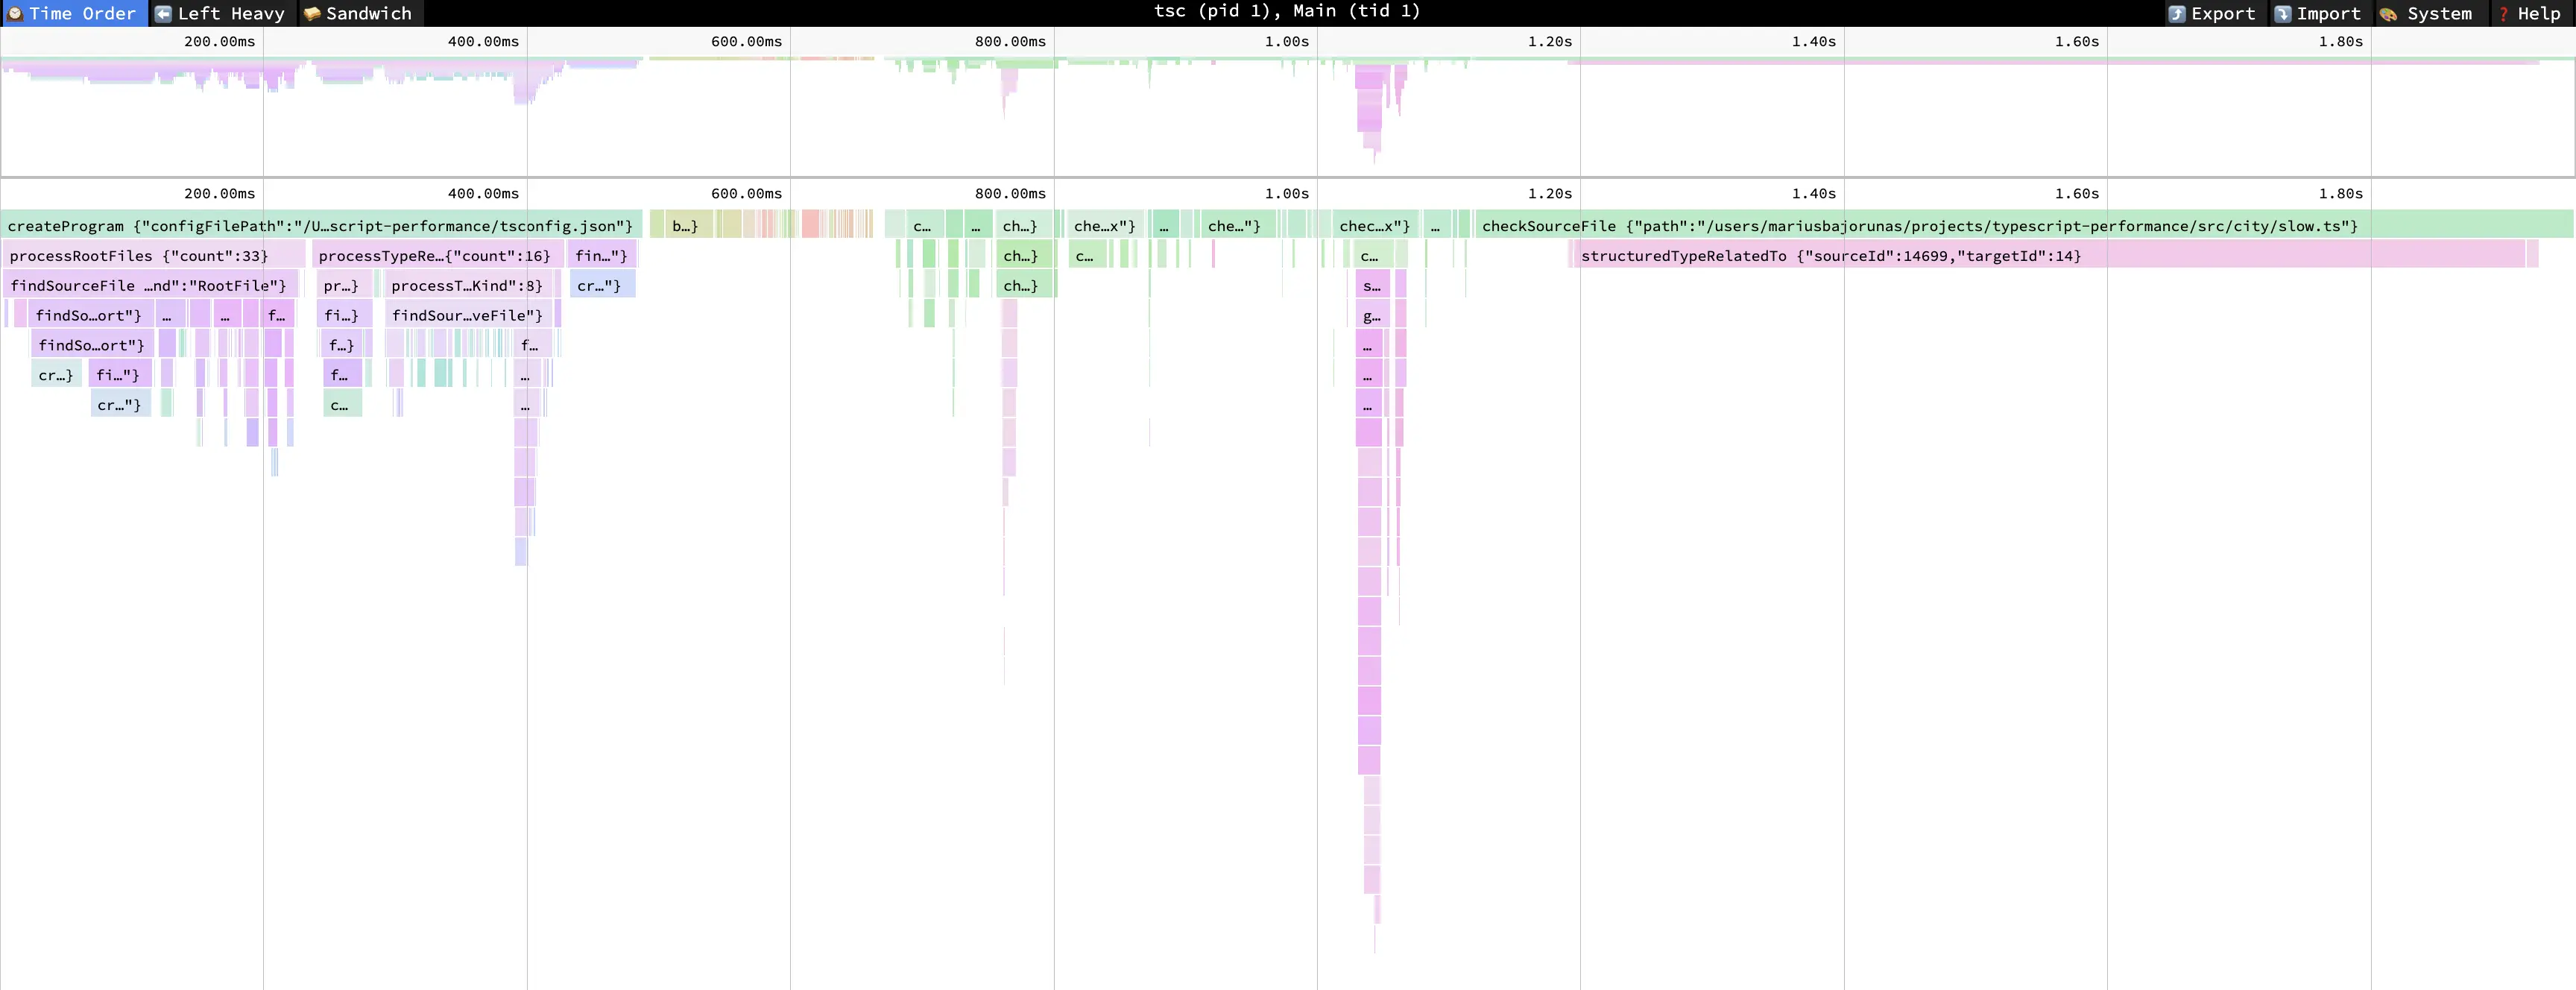Select the fin..."} frame under createProgram
The width and height of the screenshot is (2576, 990).
[x=602, y=255]
